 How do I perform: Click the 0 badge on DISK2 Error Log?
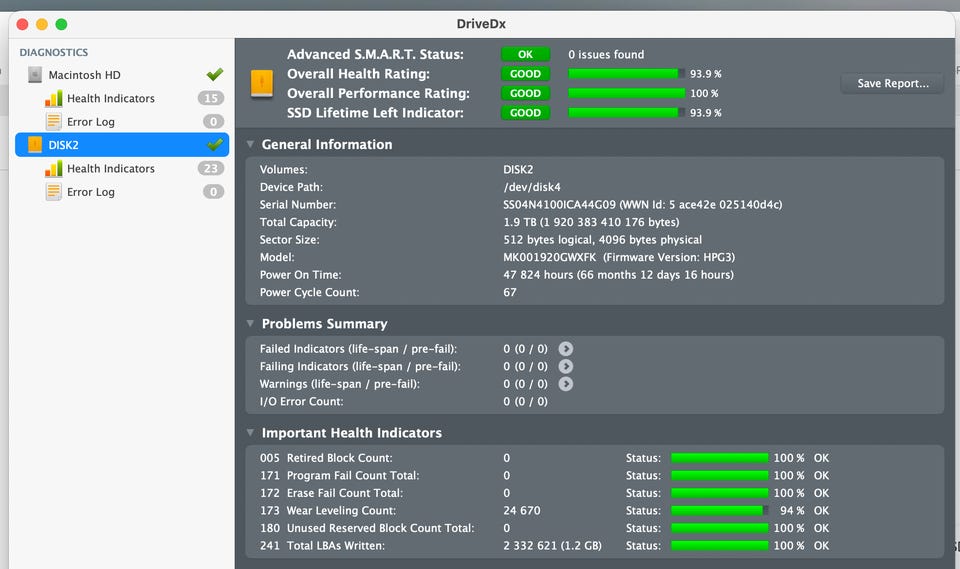(x=213, y=192)
